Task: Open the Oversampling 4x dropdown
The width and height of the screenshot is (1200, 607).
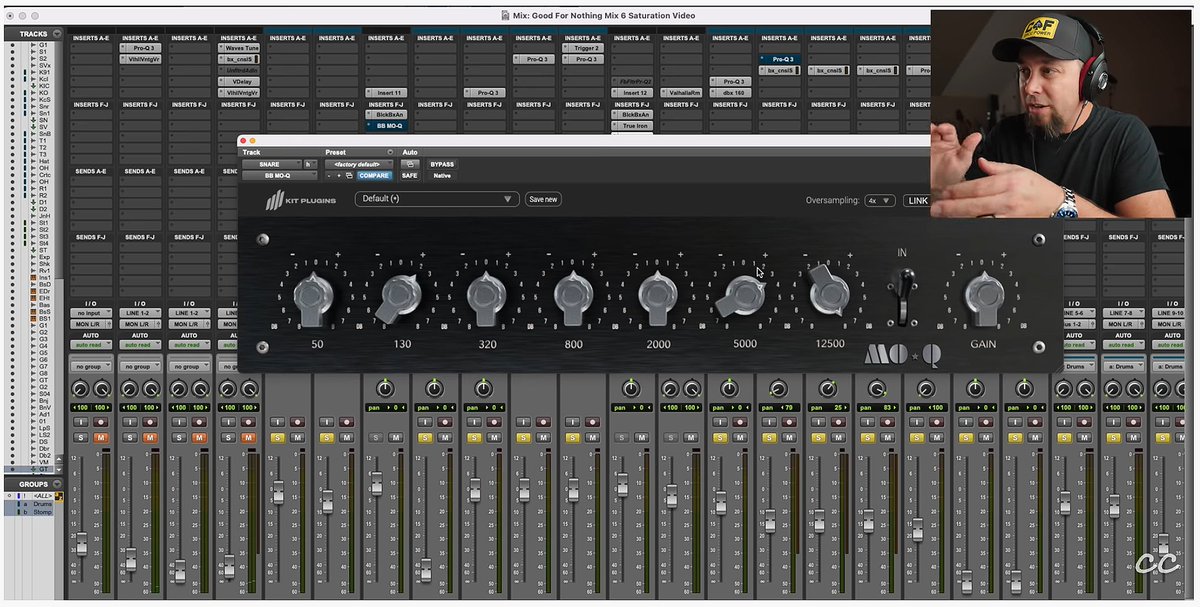Action: [881, 201]
